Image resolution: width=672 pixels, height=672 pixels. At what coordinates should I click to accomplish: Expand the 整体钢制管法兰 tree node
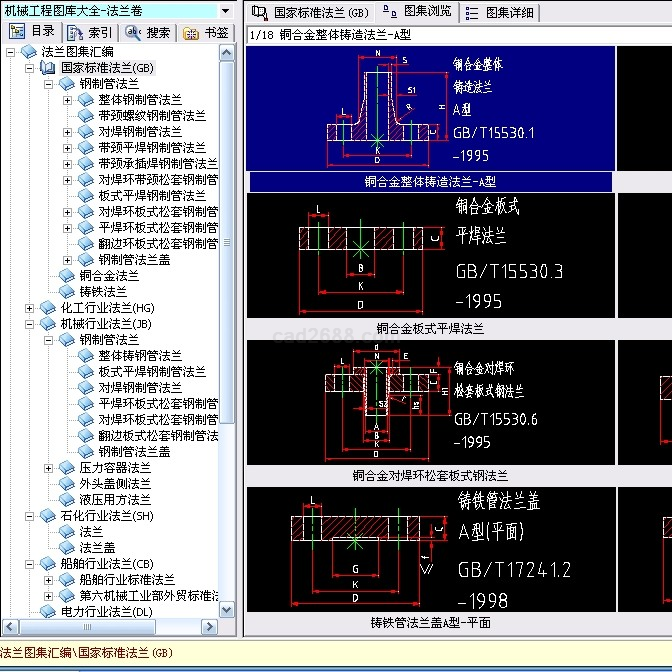pos(68,100)
